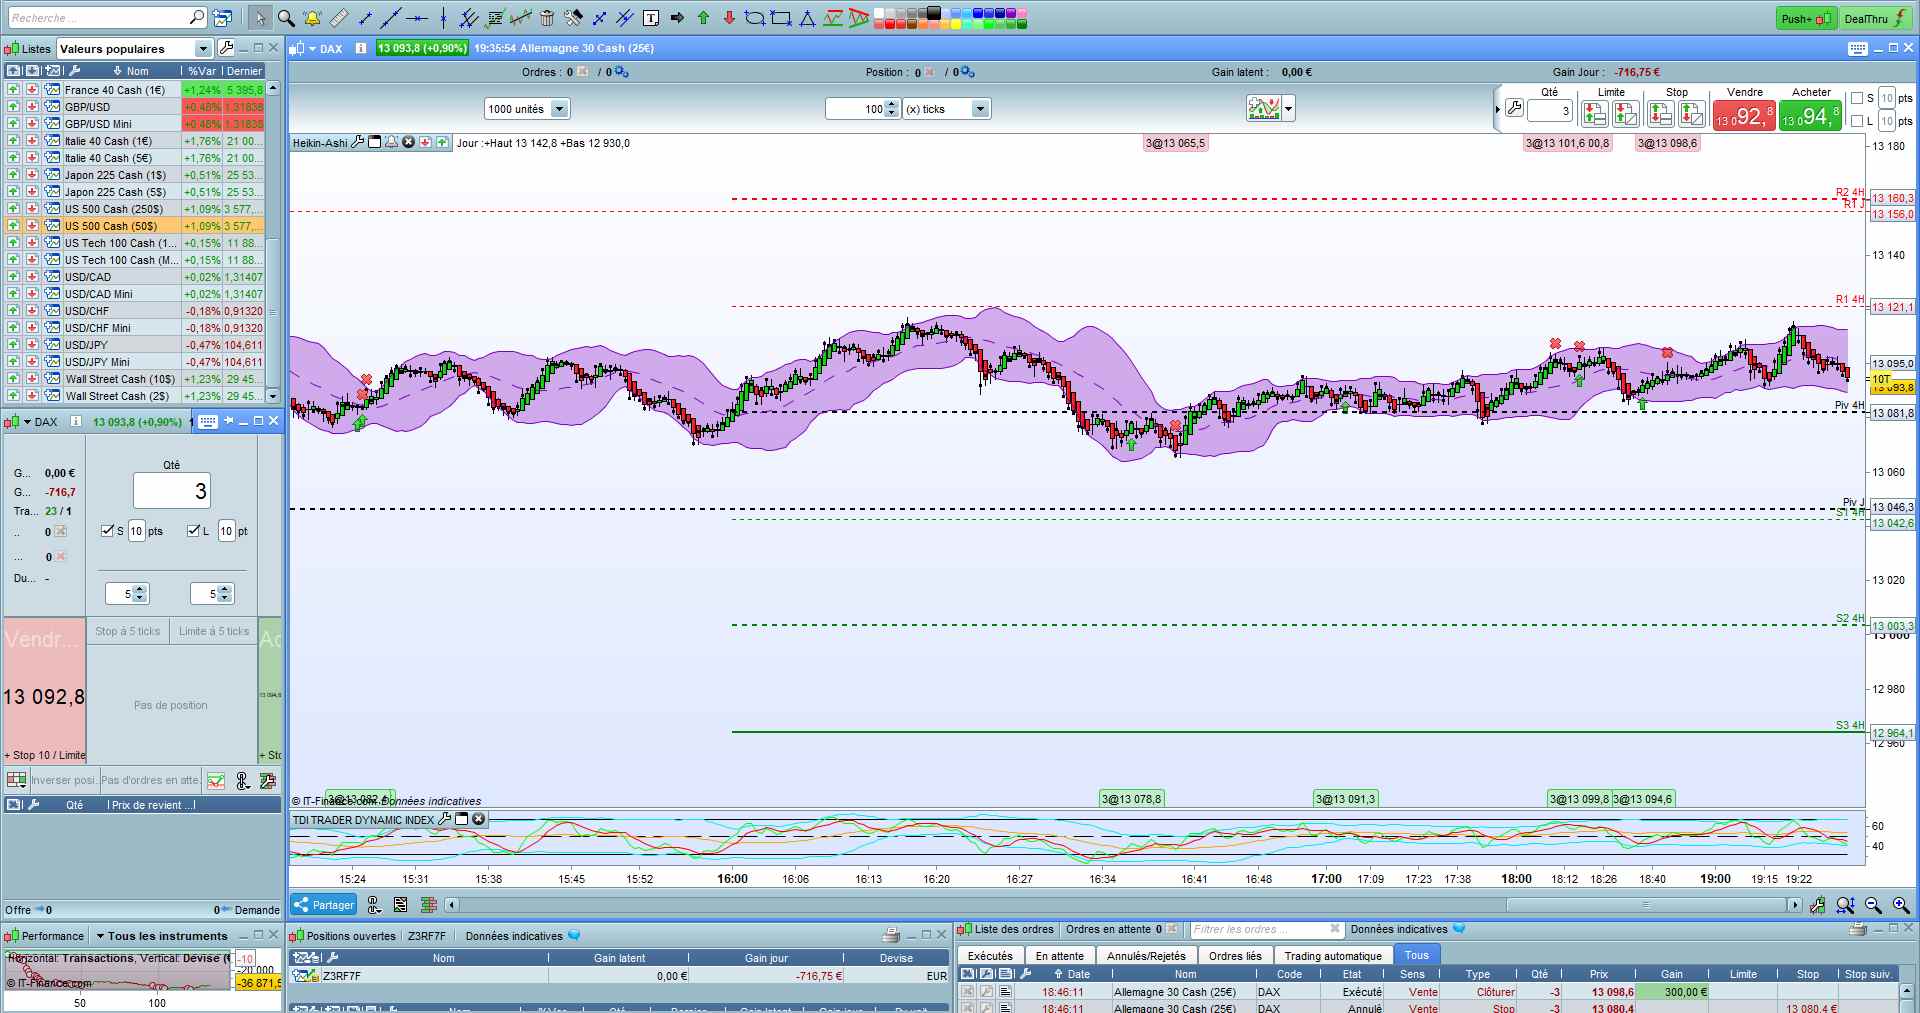This screenshot has height=1013, width=1920.
Task: Open the keyboard icon in DAX chart header
Action: 1857,48
